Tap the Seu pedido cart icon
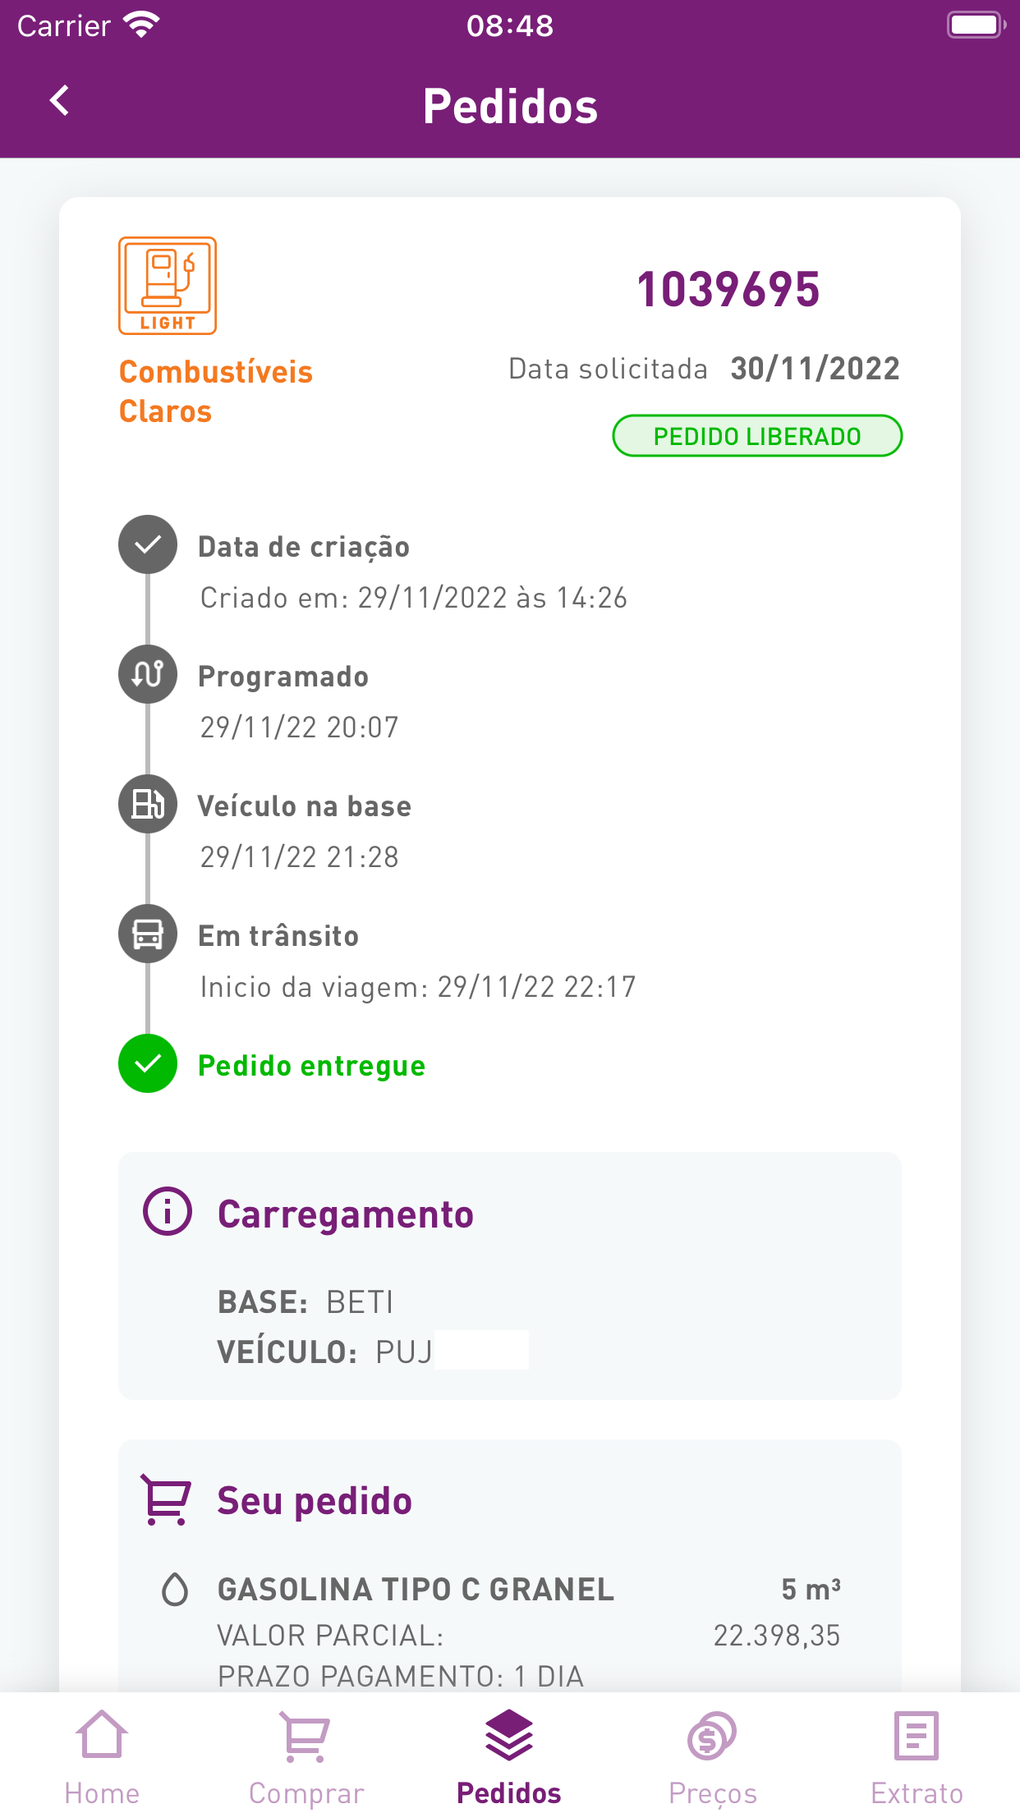 (x=165, y=1499)
